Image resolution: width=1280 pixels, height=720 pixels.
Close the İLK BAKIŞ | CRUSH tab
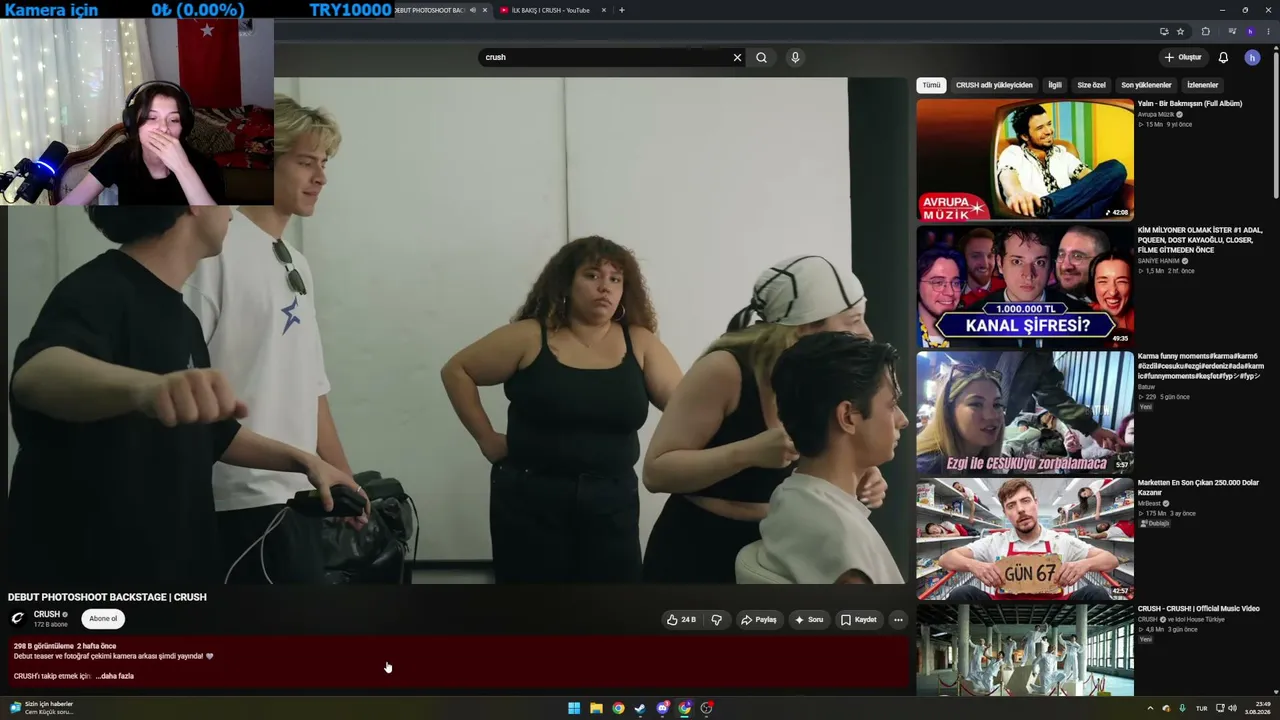tap(603, 10)
